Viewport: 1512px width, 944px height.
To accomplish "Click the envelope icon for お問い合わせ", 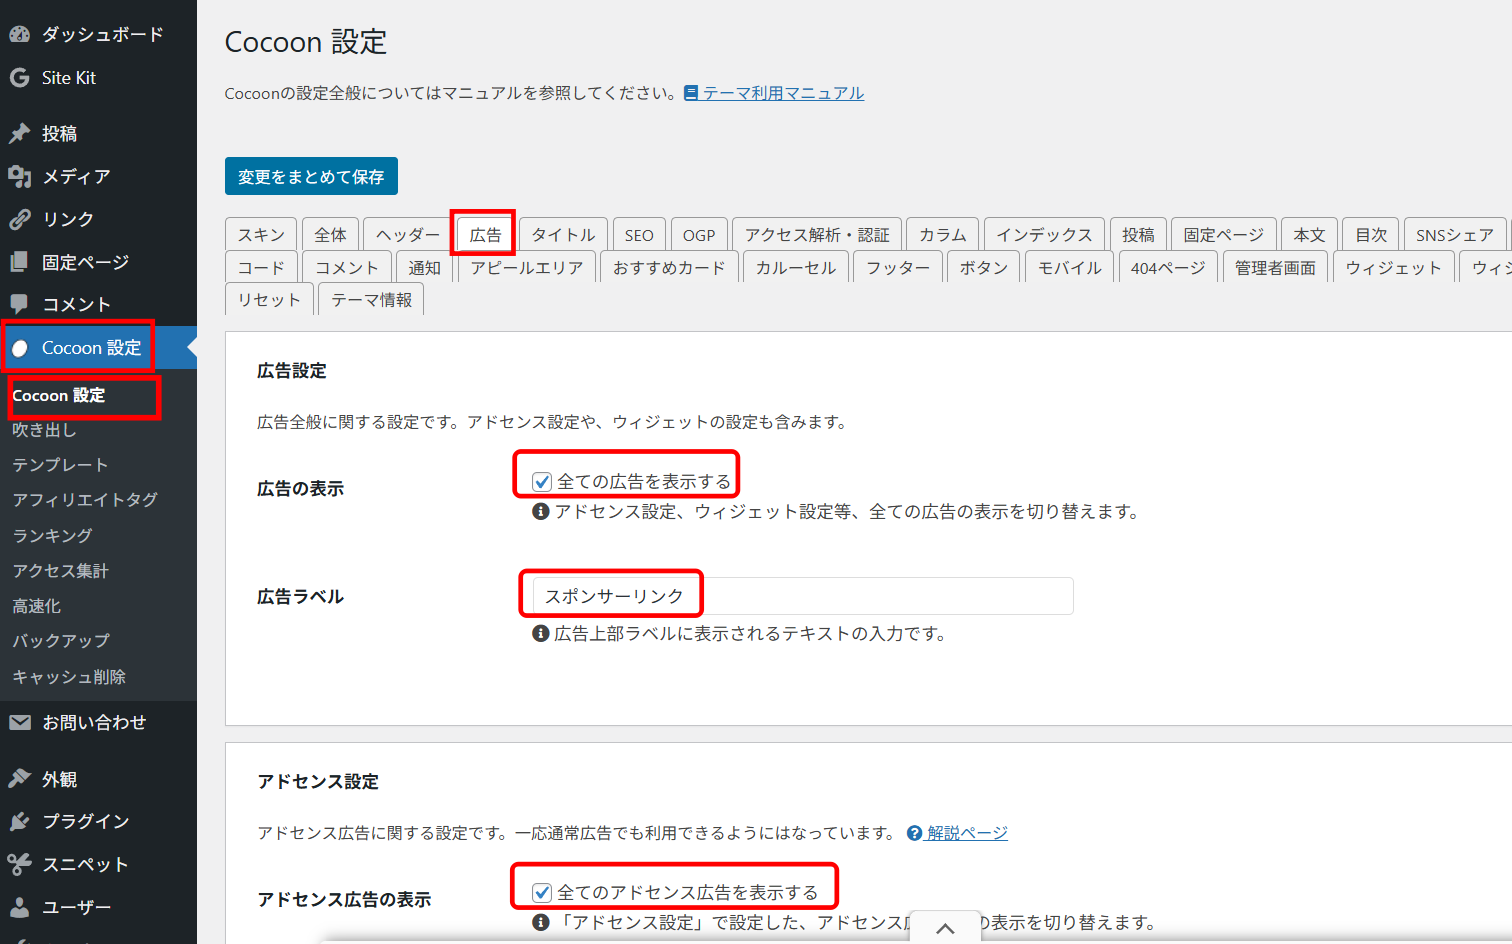I will pyautogui.click(x=19, y=722).
